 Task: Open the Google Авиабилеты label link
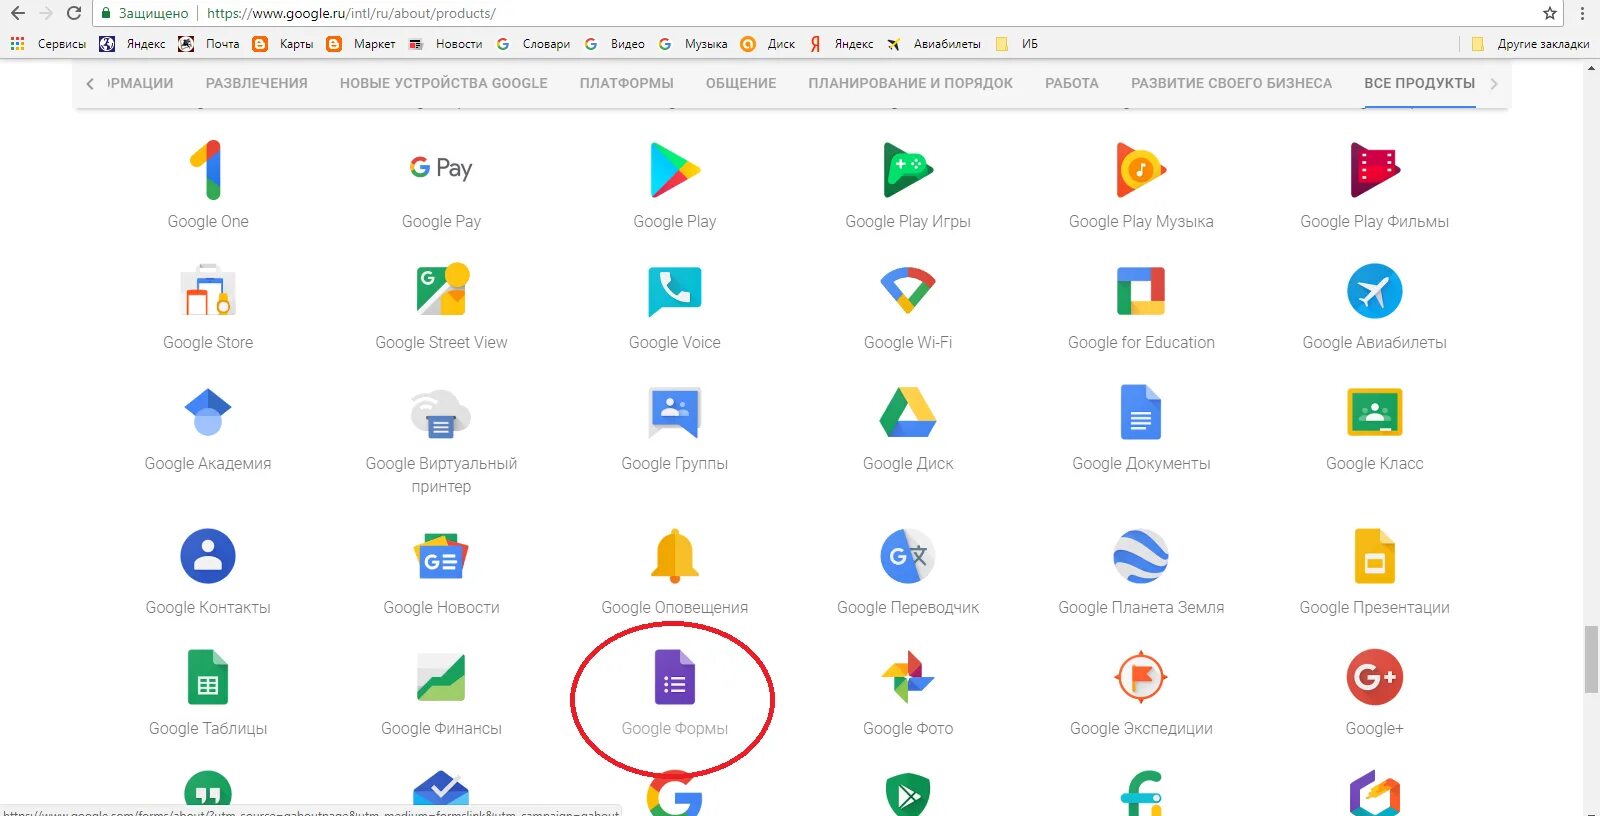[1375, 343]
